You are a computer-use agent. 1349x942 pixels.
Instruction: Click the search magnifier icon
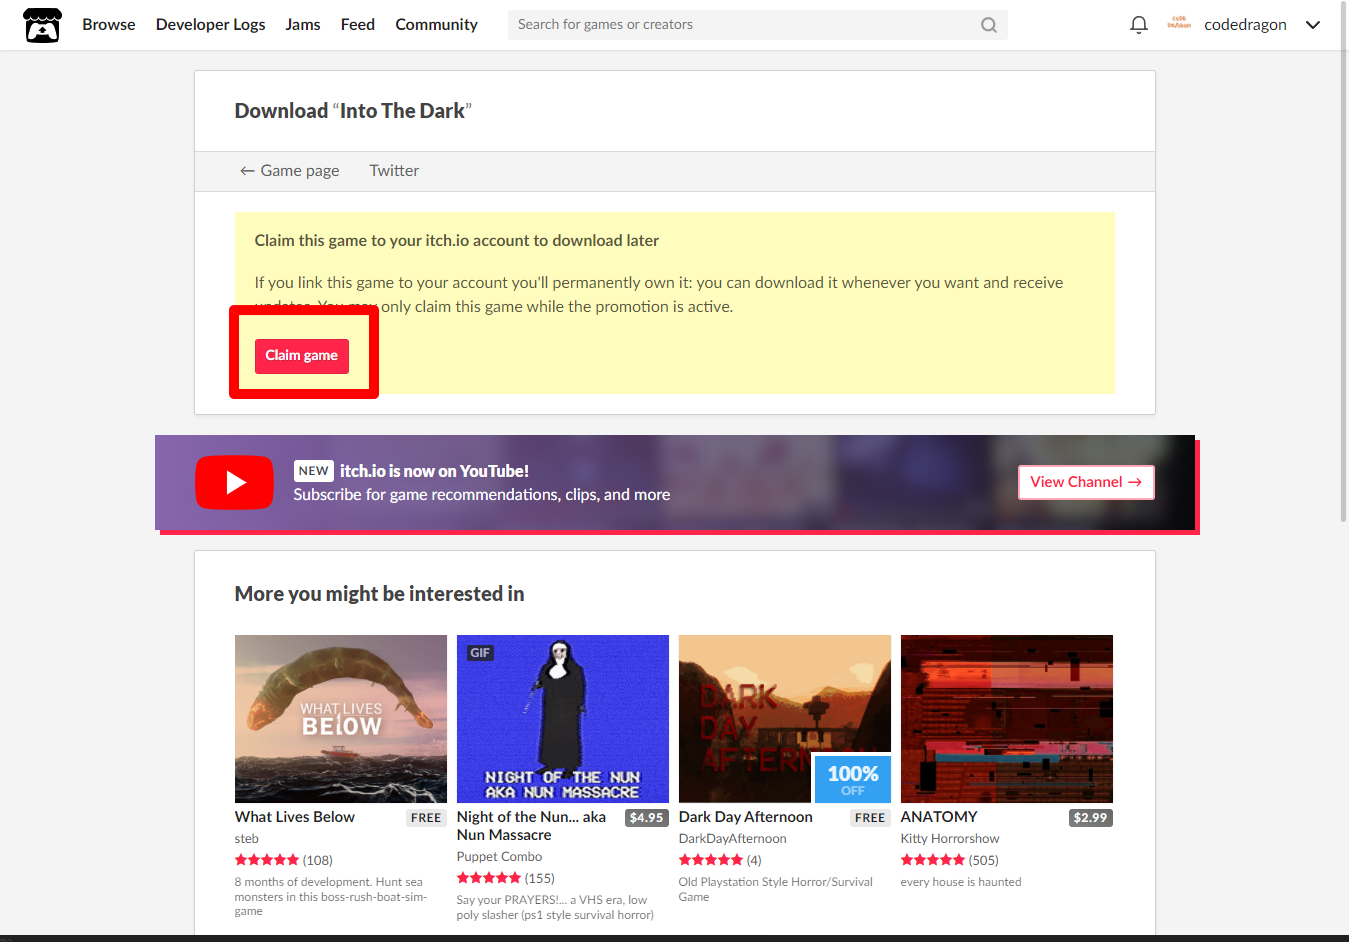(988, 25)
